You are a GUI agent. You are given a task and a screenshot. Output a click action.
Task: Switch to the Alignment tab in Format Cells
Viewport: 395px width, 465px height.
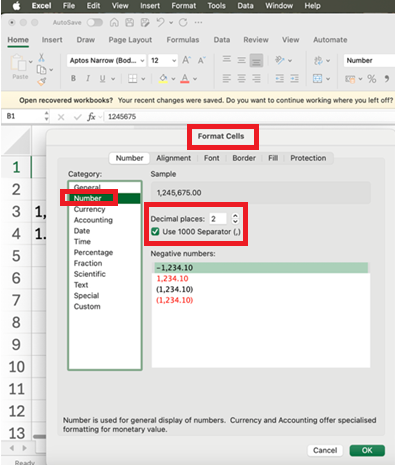click(174, 158)
